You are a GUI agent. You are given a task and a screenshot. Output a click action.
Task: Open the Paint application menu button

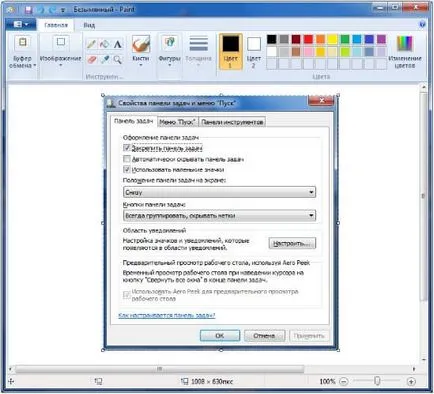coord(21,24)
